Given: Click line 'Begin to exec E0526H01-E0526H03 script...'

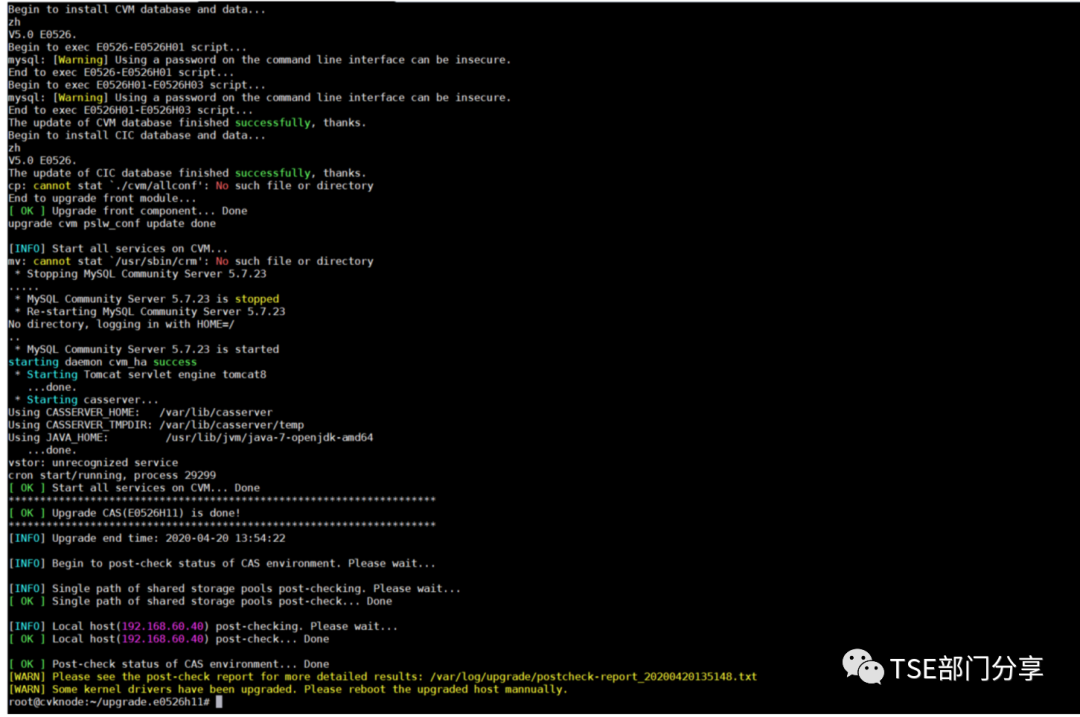Looking at the screenshot, I should pyautogui.click(x=136, y=85).
